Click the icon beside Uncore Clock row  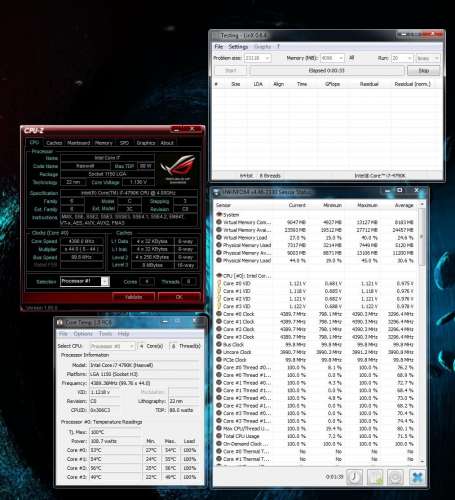click(219, 352)
